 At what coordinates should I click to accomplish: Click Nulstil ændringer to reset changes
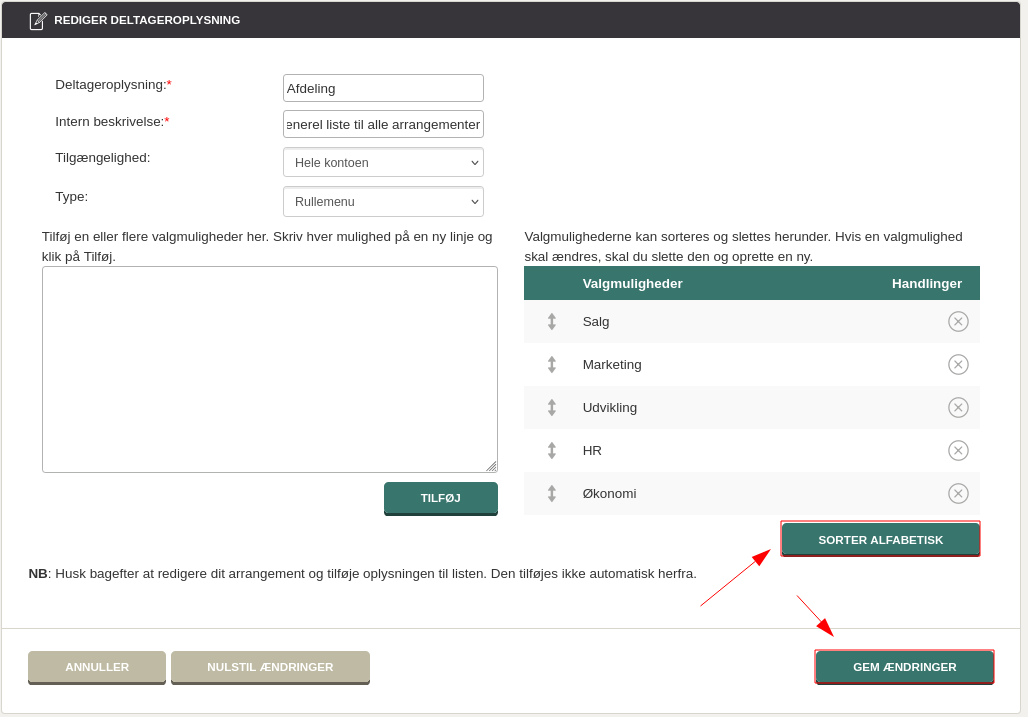tap(270, 667)
